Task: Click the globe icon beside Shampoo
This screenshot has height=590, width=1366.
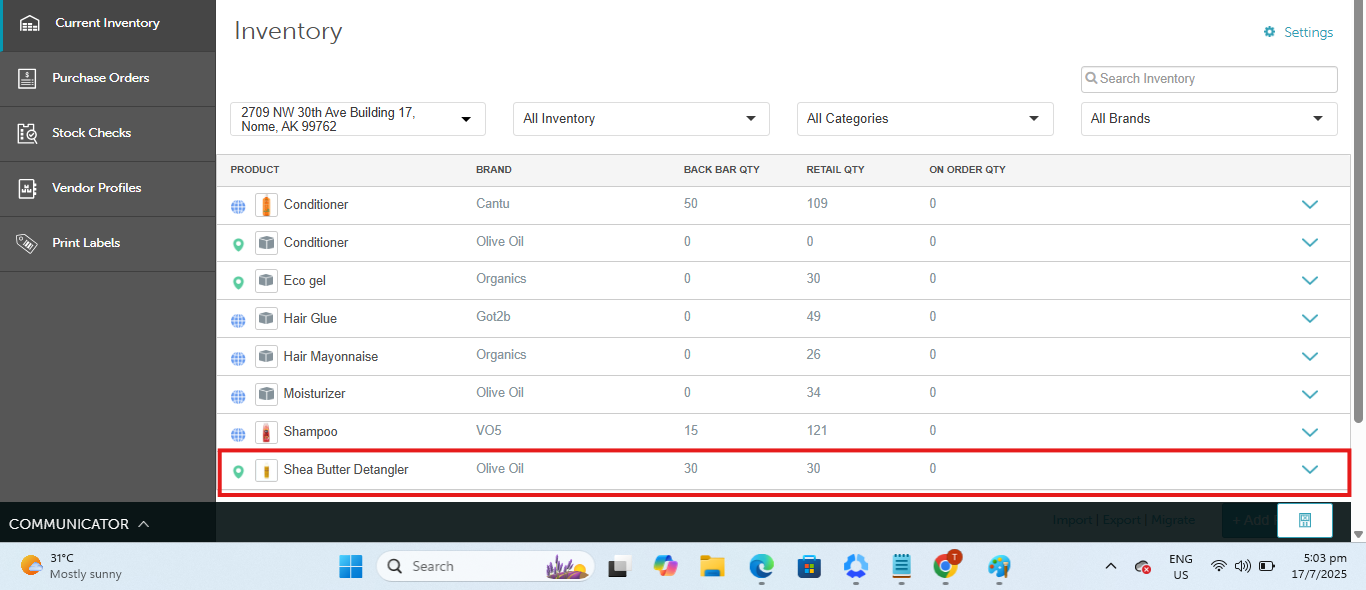Action: 238,434
